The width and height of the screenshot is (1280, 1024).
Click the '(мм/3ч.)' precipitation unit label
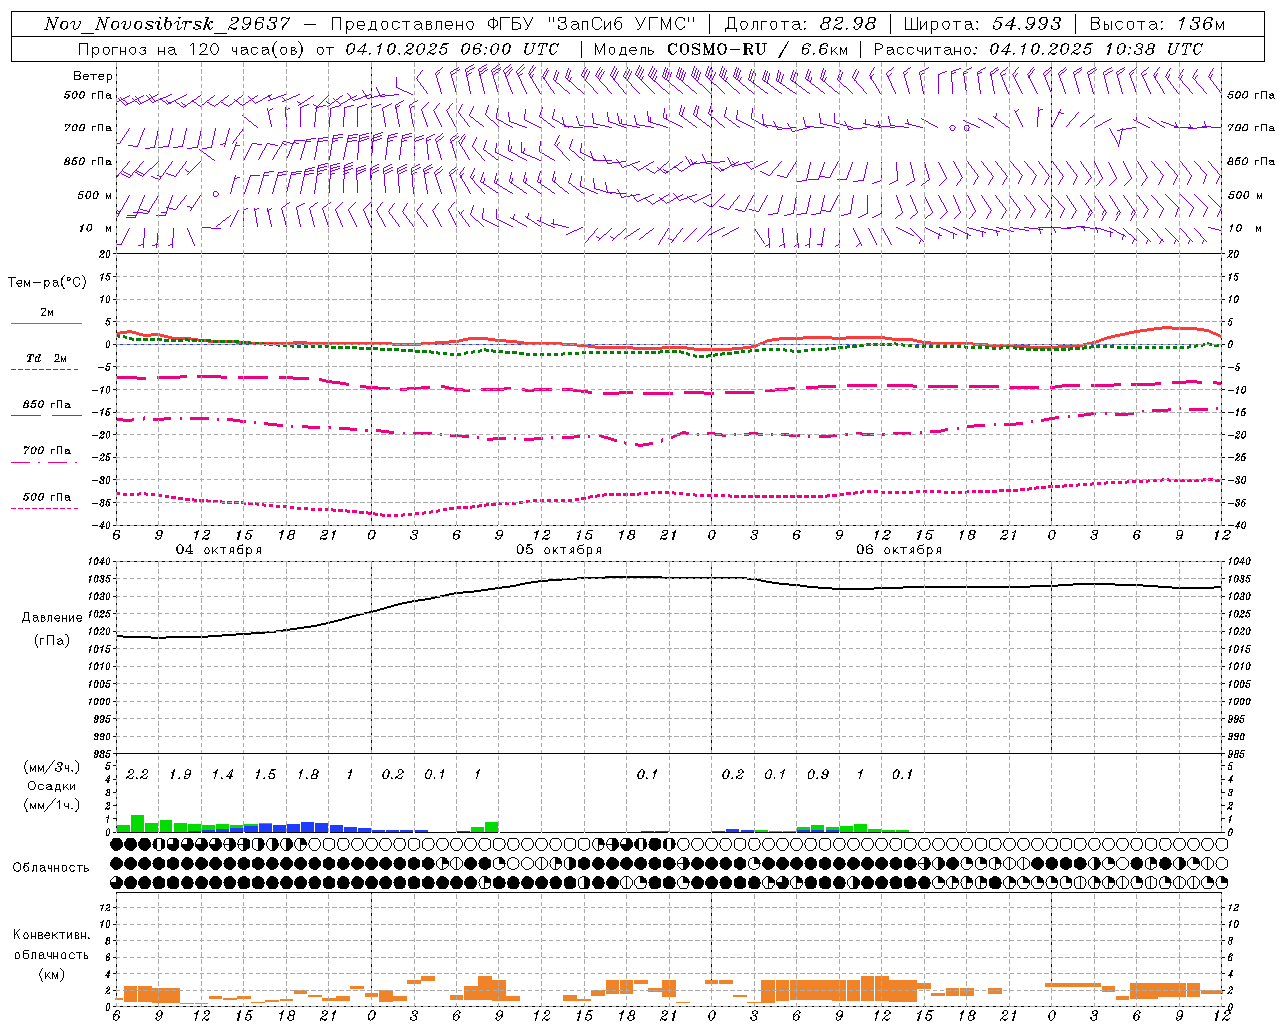point(52,767)
